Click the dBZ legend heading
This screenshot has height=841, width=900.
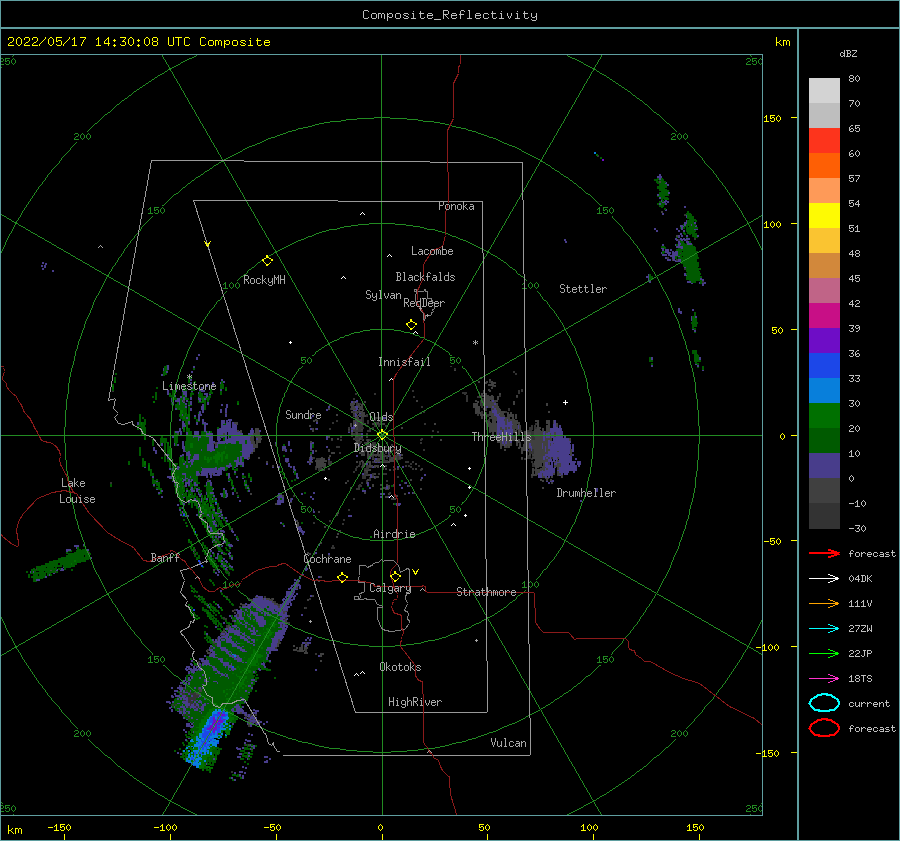click(x=848, y=54)
